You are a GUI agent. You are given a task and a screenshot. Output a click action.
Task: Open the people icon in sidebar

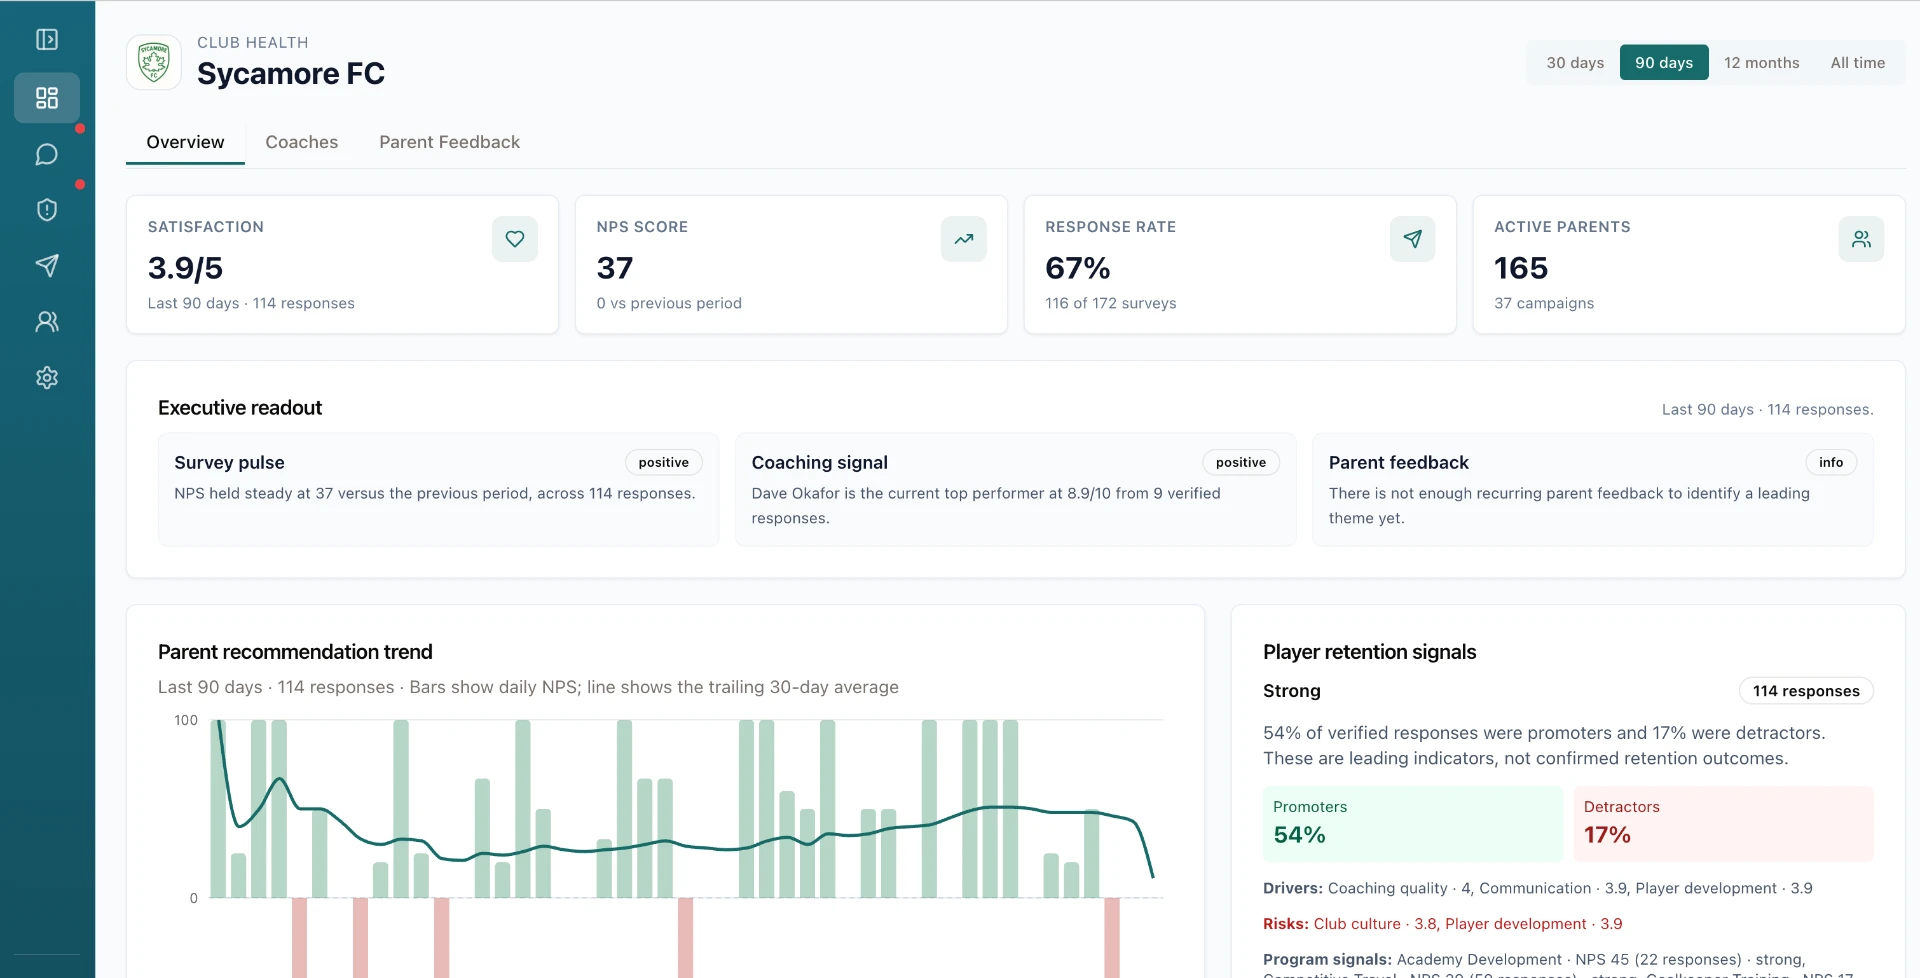tap(47, 321)
